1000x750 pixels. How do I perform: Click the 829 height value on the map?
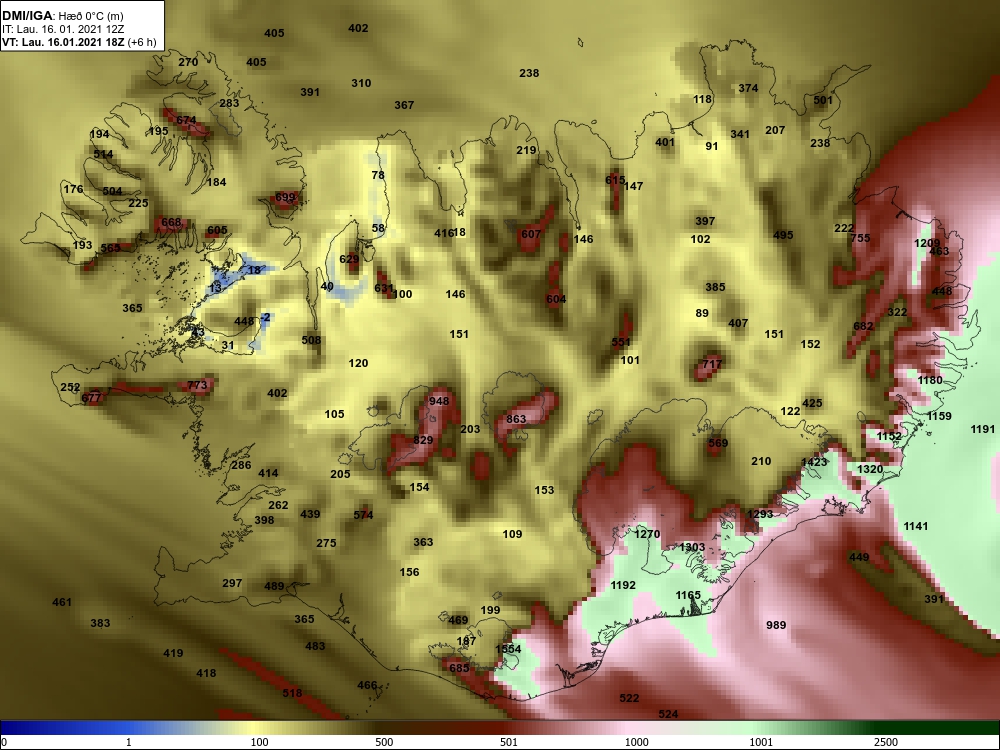click(423, 440)
